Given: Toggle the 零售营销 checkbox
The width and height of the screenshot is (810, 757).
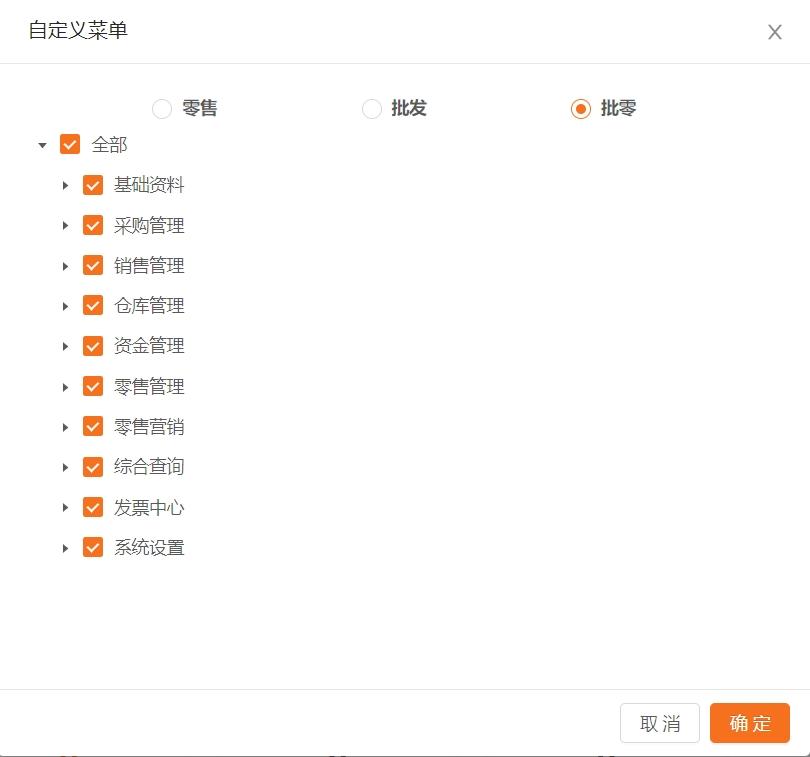Looking at the screenshot, I should [93, 426].
